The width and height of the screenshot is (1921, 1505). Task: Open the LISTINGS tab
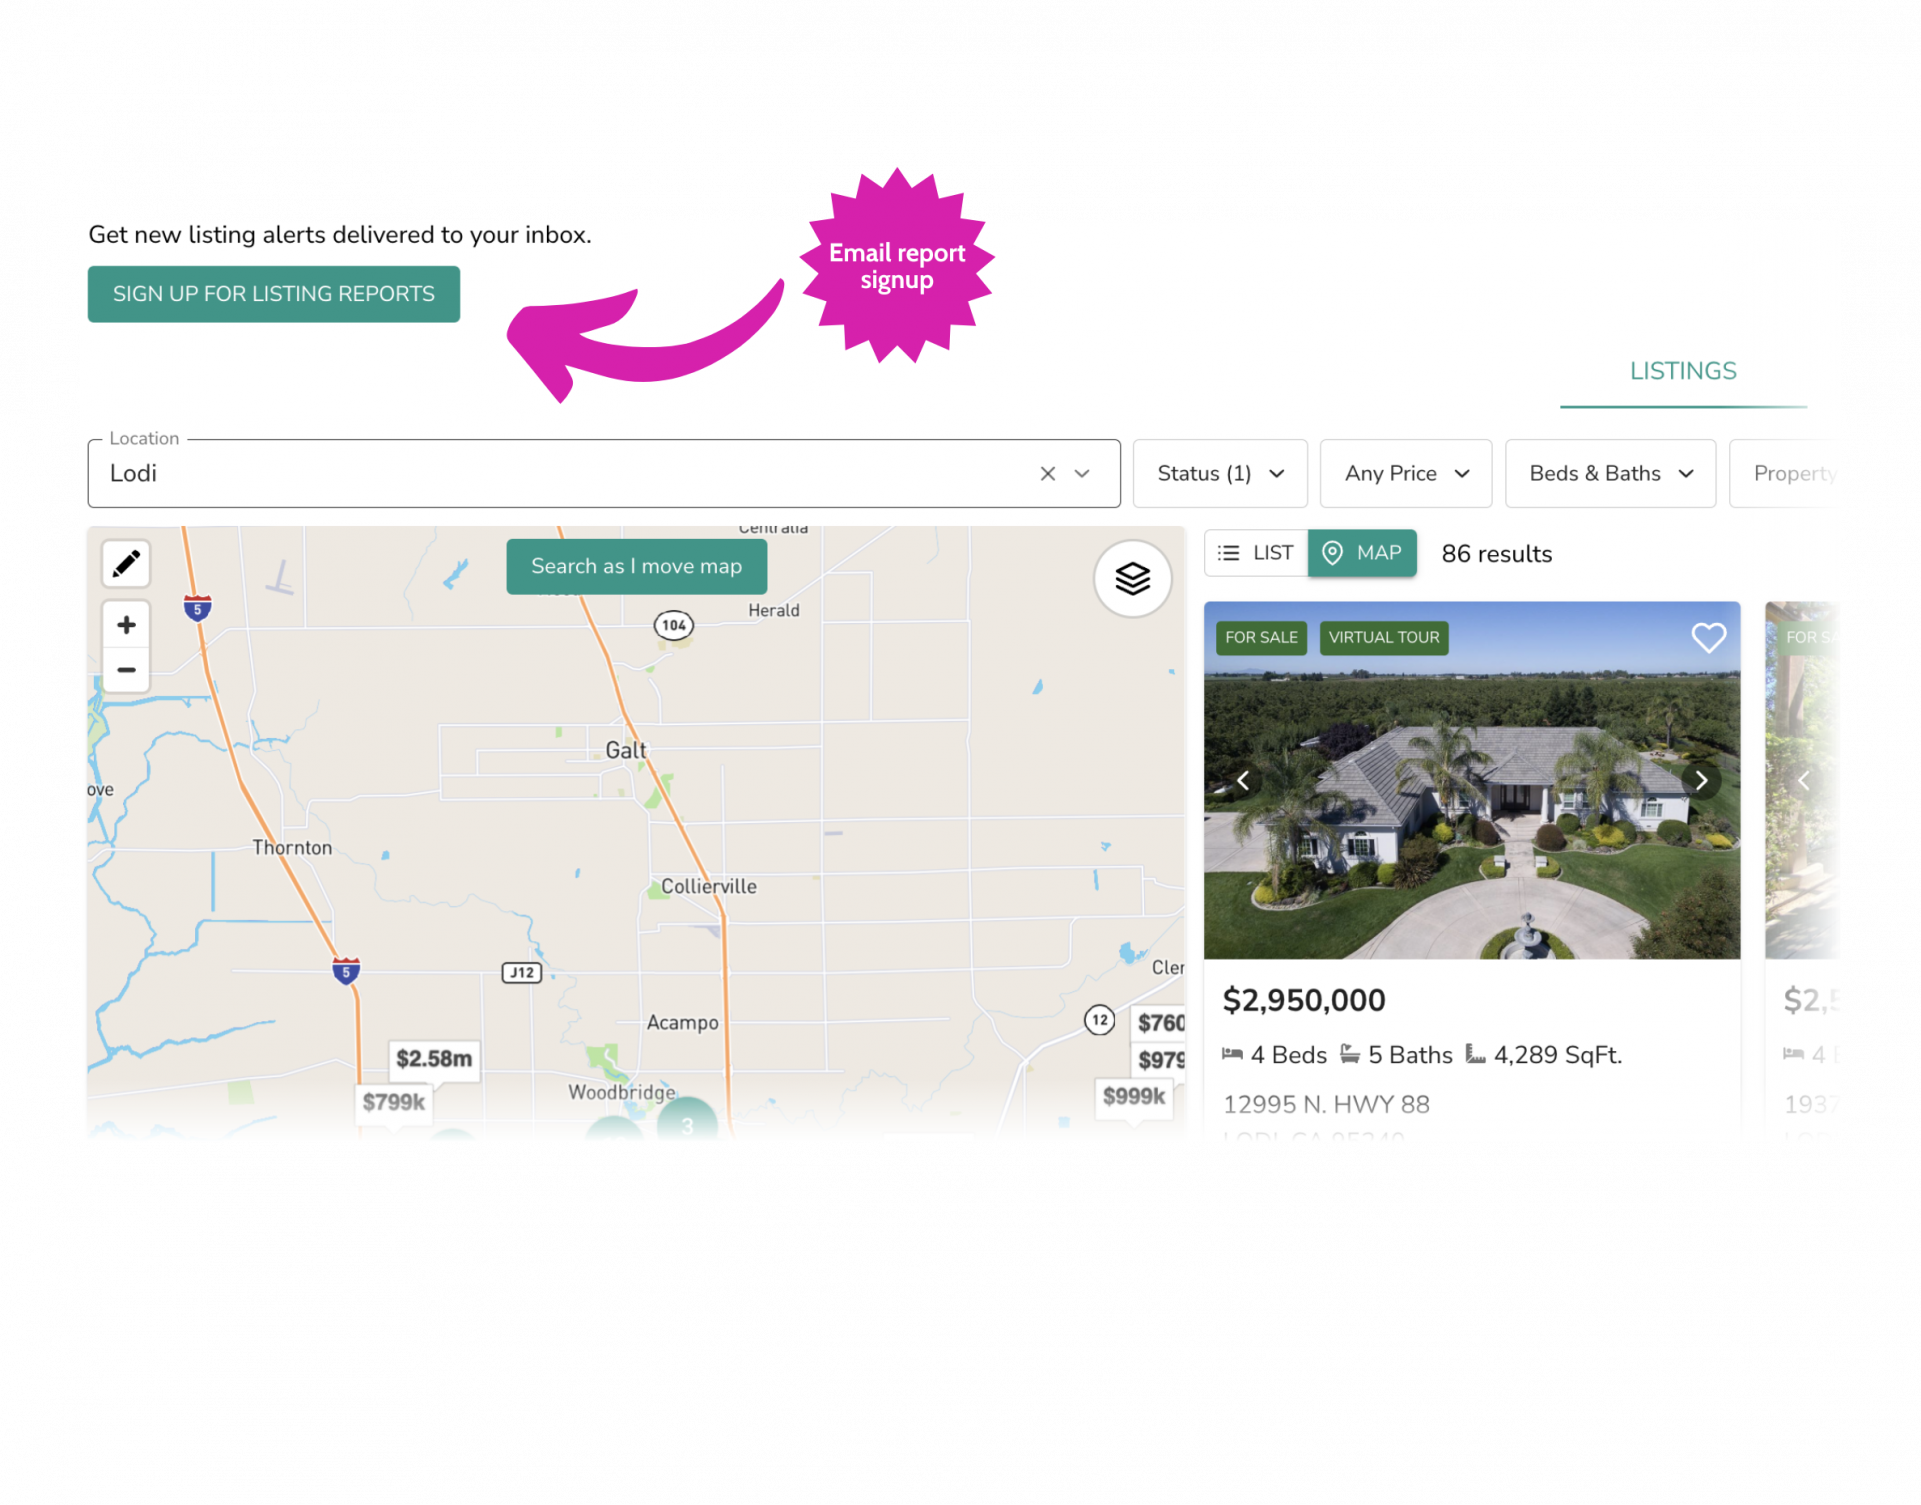1683,371
